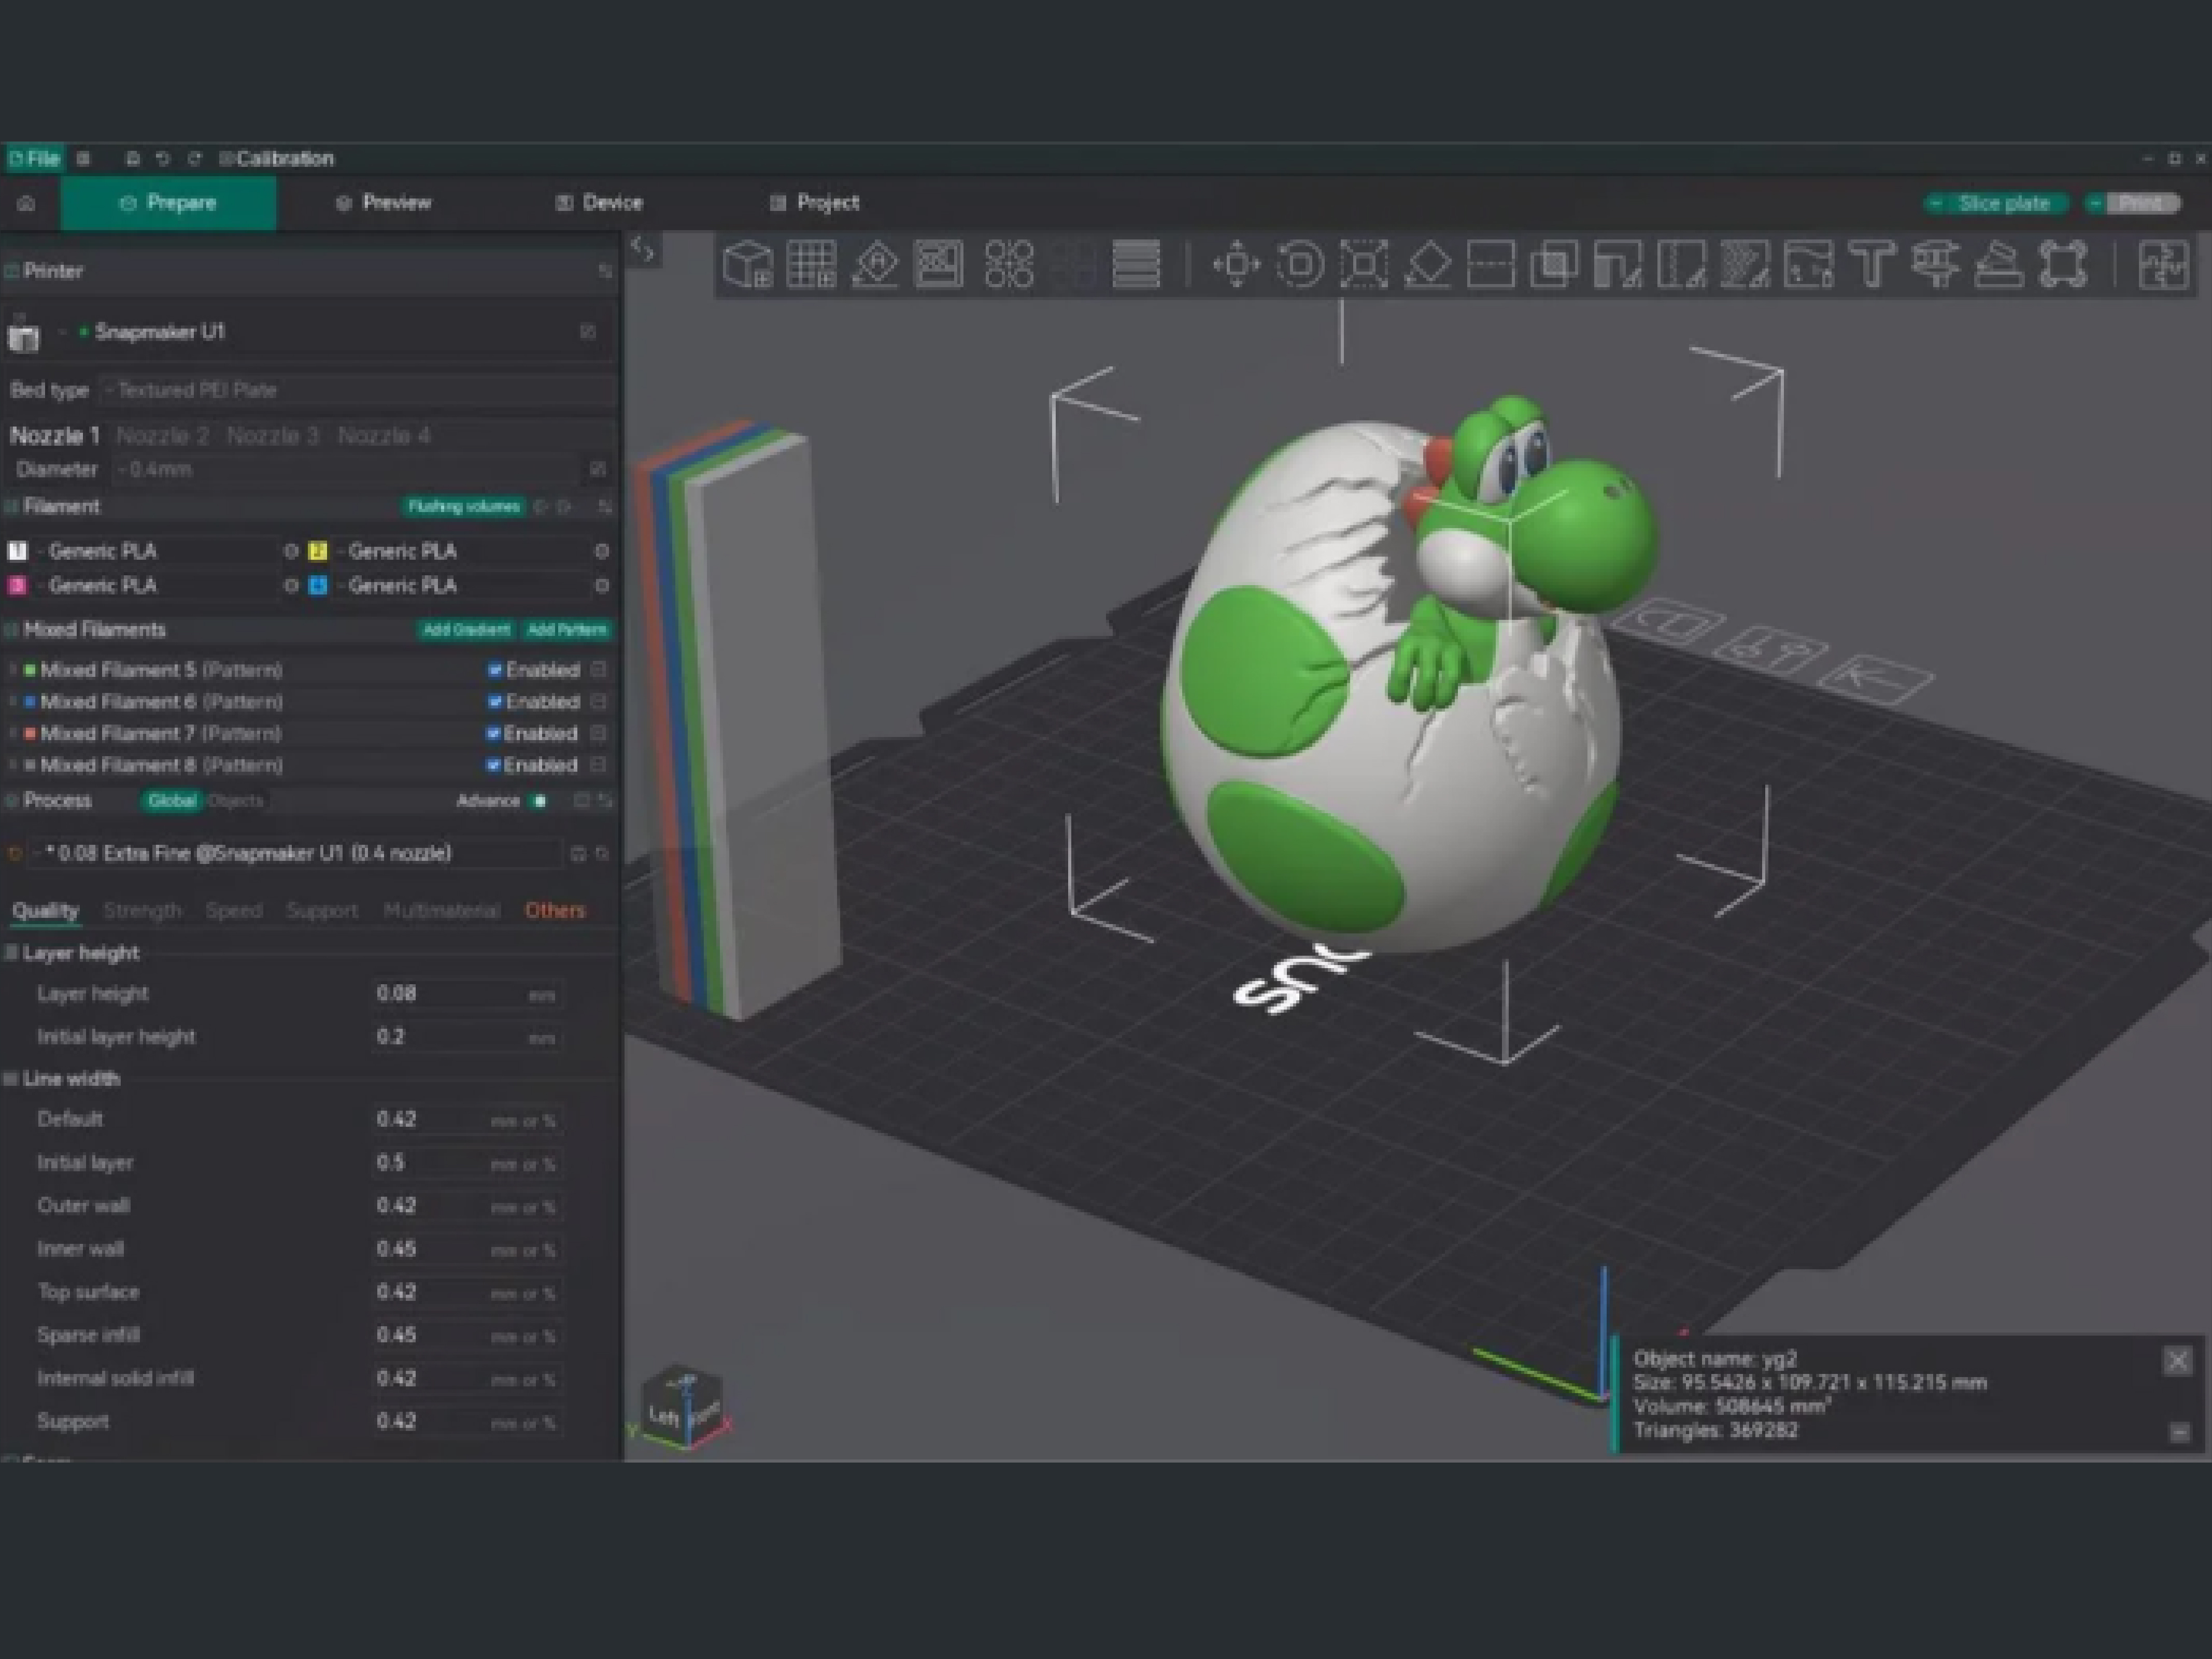The width and height of the screenshot is (2212, 1659).
Task: Switch to the Device tab
Action: point(599,203)
